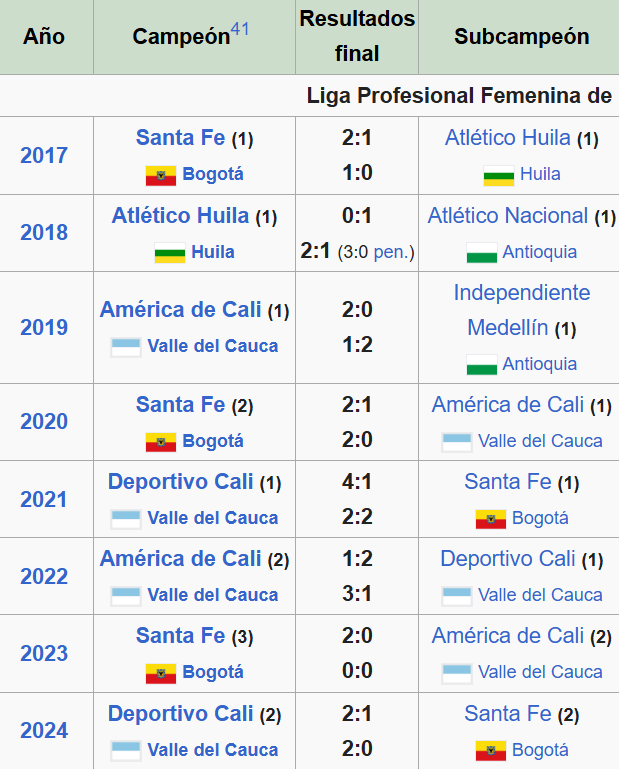Click Bogotá flag under Santa Fe in 2024 row
The image size is (619, 769).
[490, 750]
